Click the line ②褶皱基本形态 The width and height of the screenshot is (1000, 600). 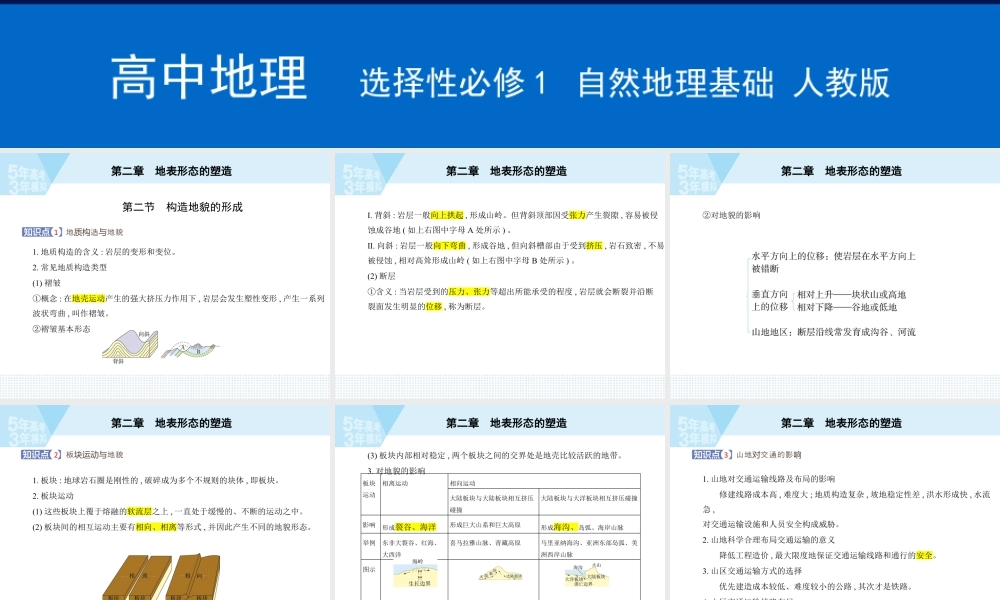(61, 329)
